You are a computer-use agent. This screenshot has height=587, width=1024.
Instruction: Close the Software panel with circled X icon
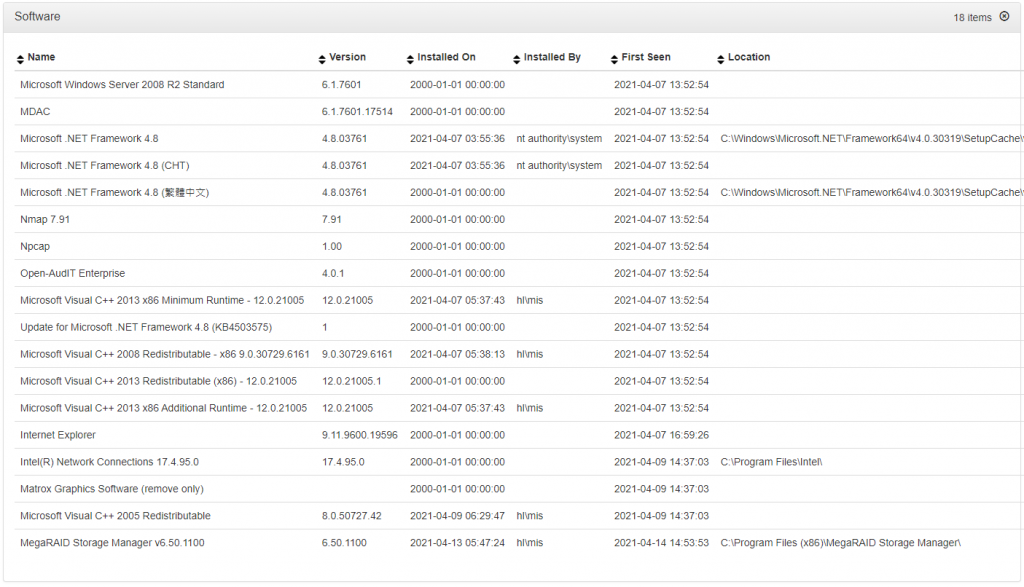click(x=1004, y=16)
